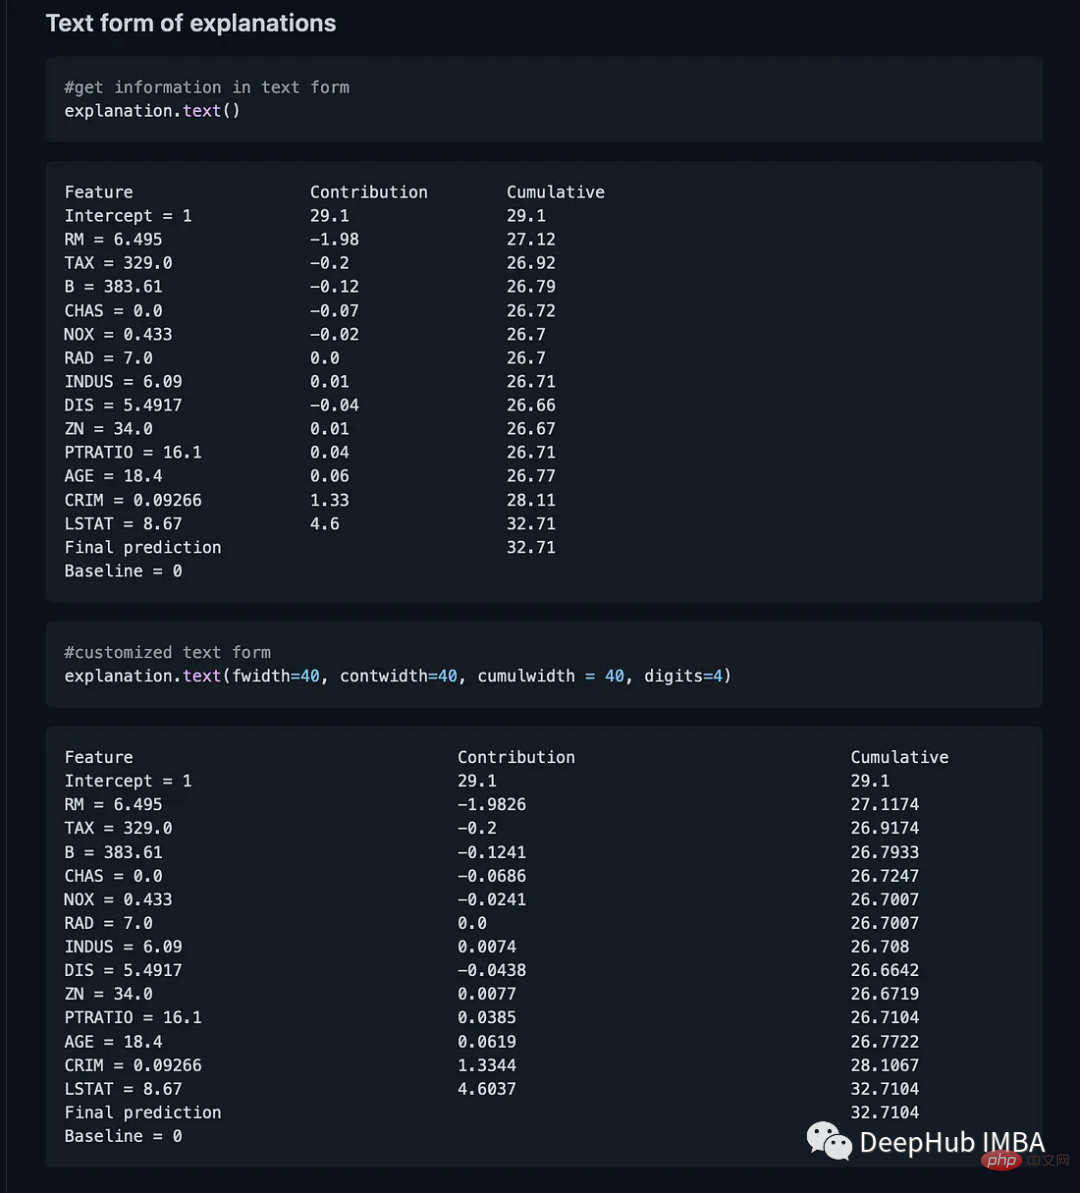Viewport: 1080px width, 1193px height.
Task: Click the DeepHub IMBA watermark text
Action: [951, 1142]
